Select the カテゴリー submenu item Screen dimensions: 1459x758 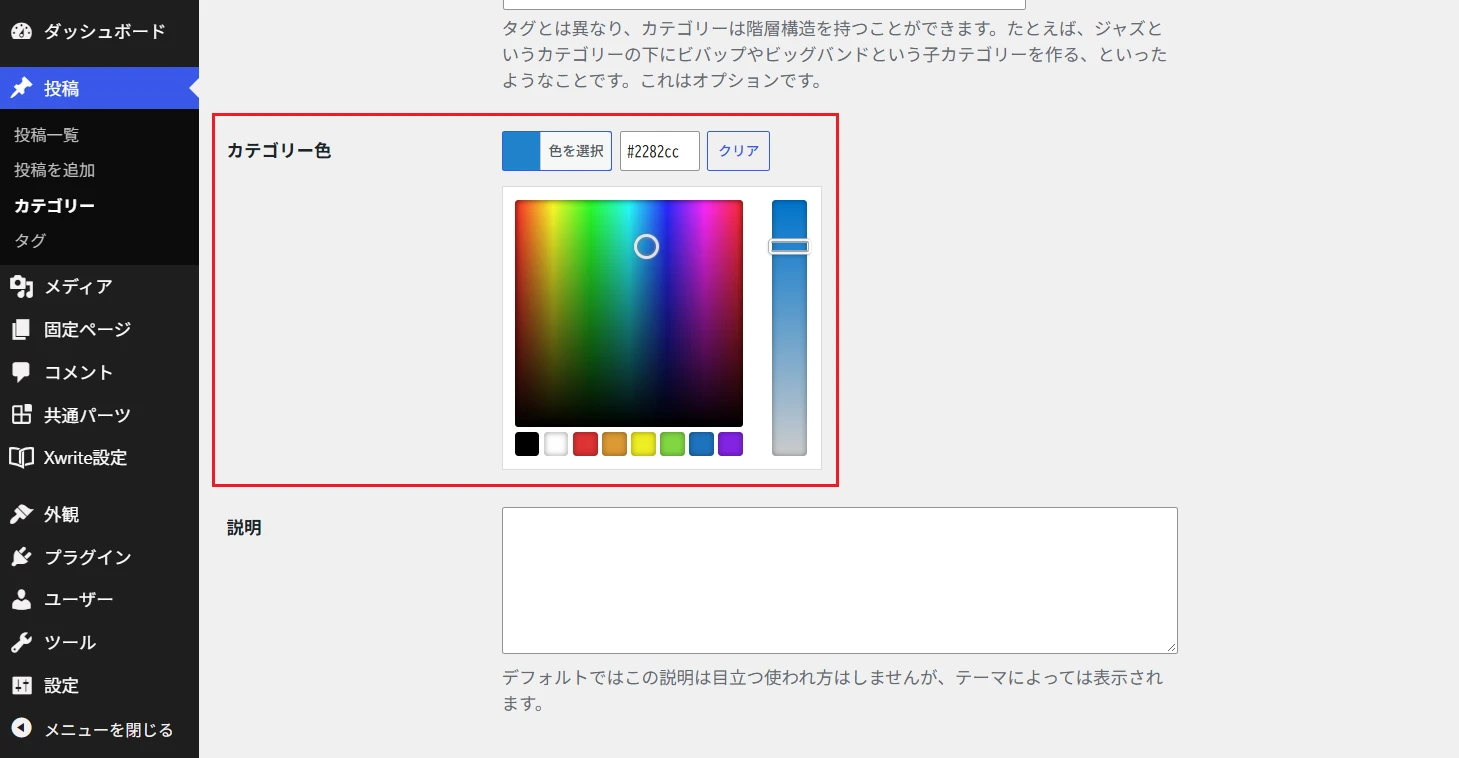click(x=55, y=206)
